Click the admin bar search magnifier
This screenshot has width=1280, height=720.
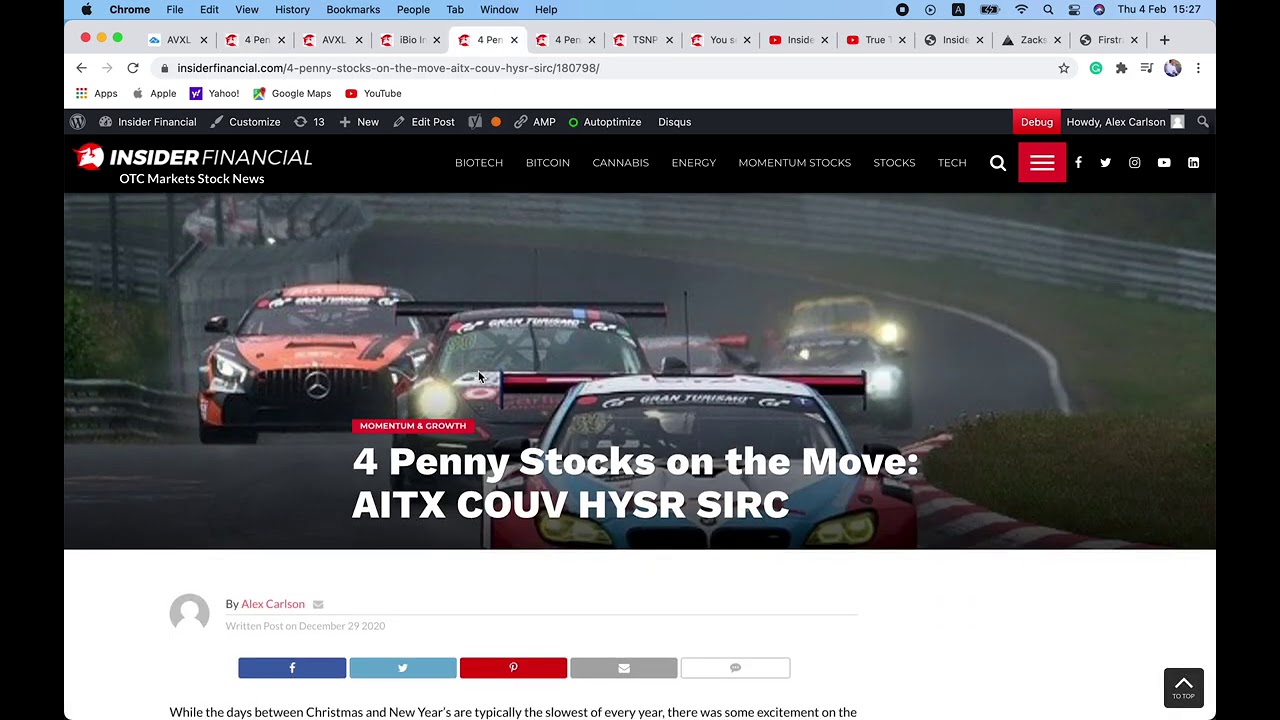1203,122
